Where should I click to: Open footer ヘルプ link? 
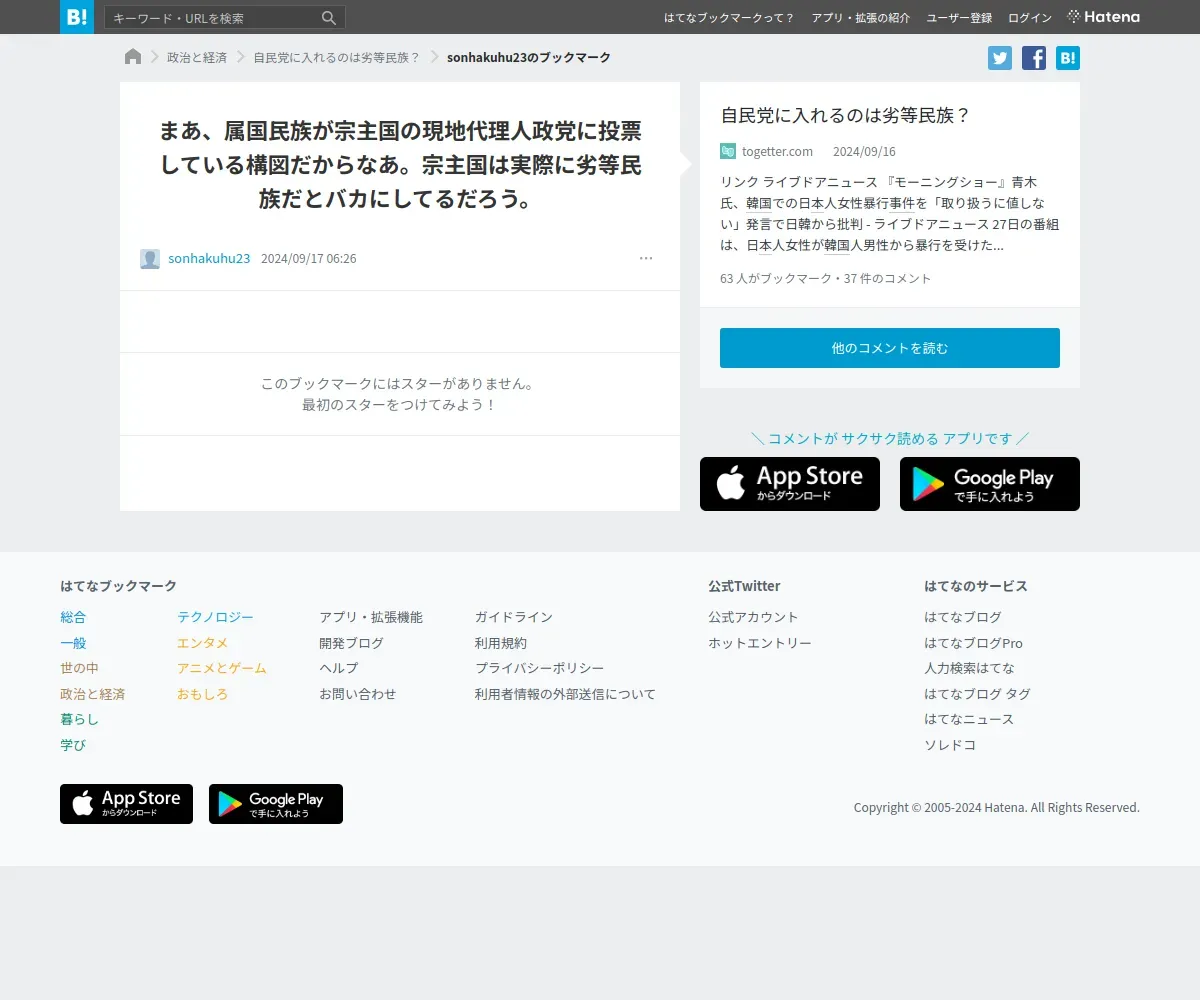[x=338, y=668]
